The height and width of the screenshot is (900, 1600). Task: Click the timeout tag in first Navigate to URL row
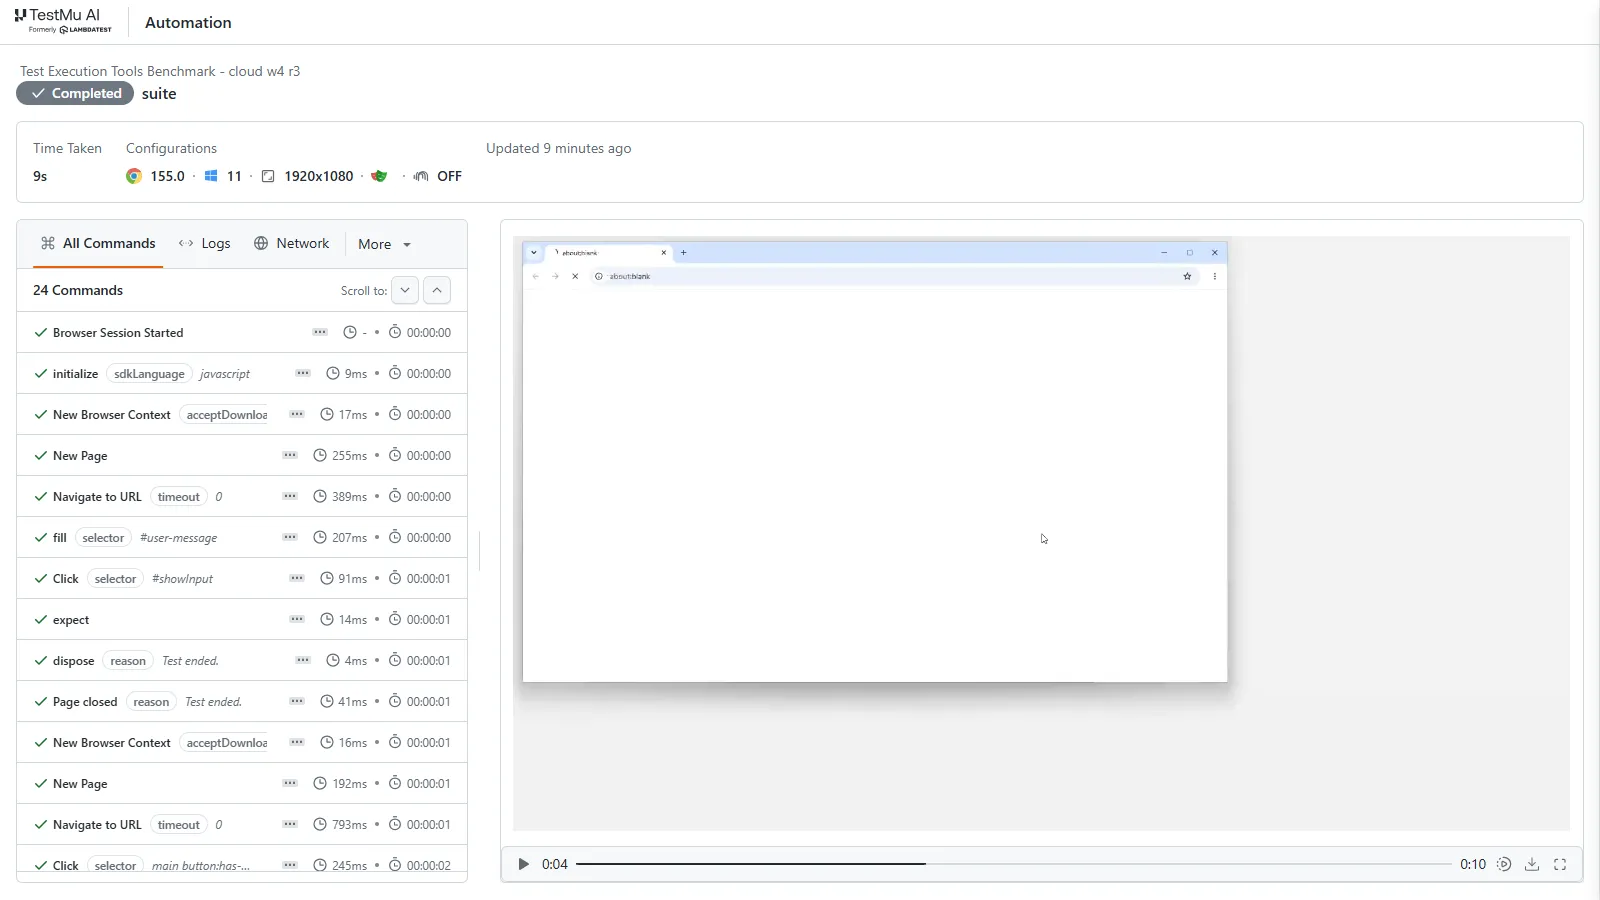179,497
